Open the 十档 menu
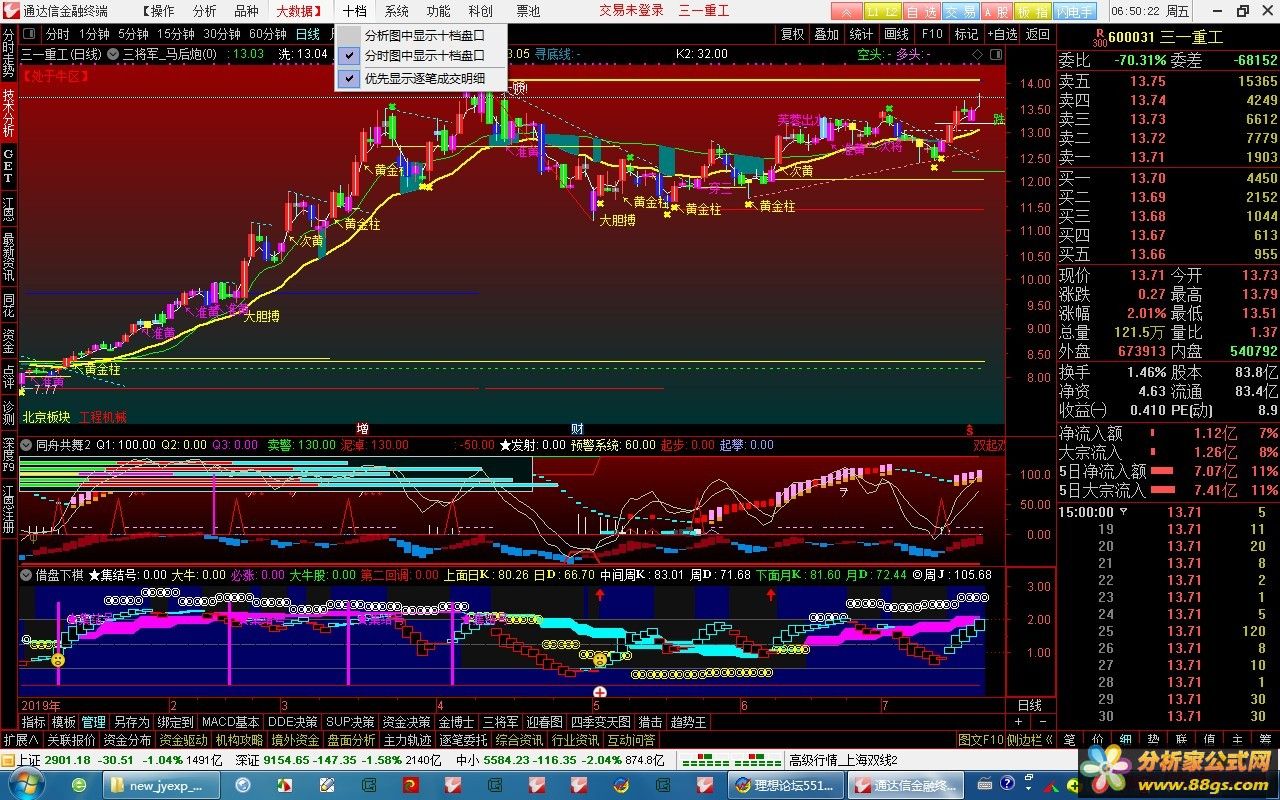The image size is (1280, 800). [x=354, y=11]
